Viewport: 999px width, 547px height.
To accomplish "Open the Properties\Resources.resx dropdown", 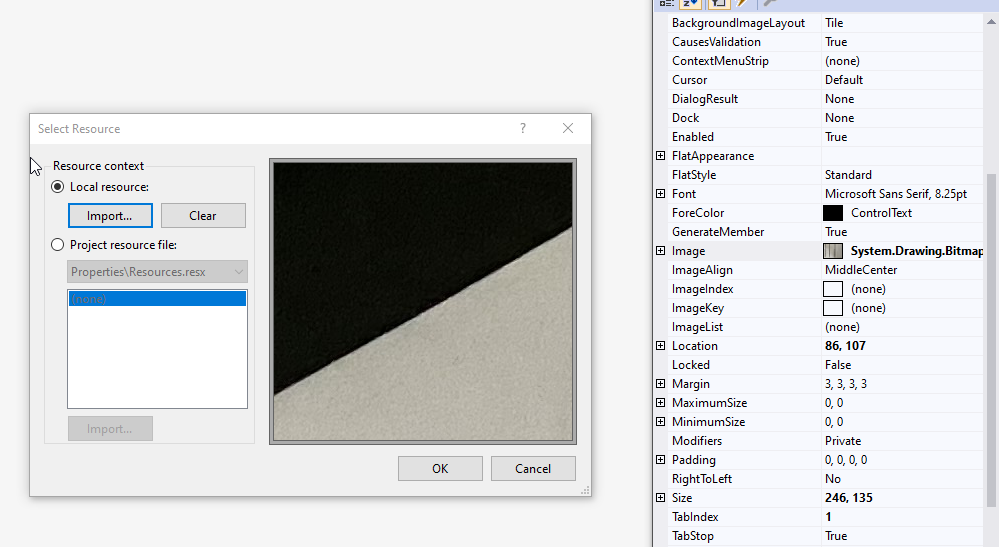I will pyautogui.click(x=157, y=272).
